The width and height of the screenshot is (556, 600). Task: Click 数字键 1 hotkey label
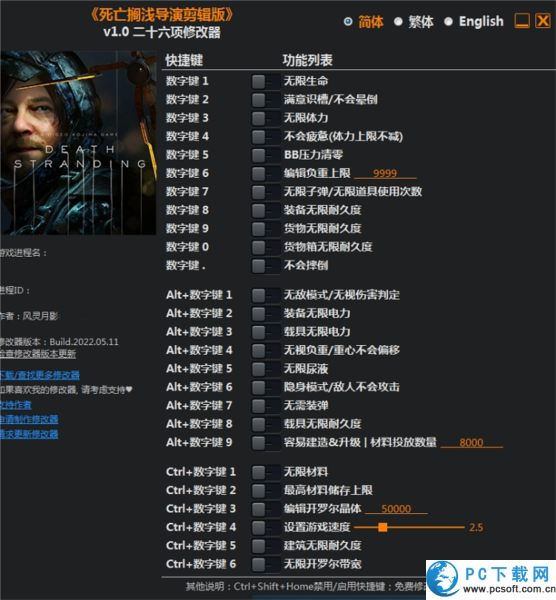[187, 81]
